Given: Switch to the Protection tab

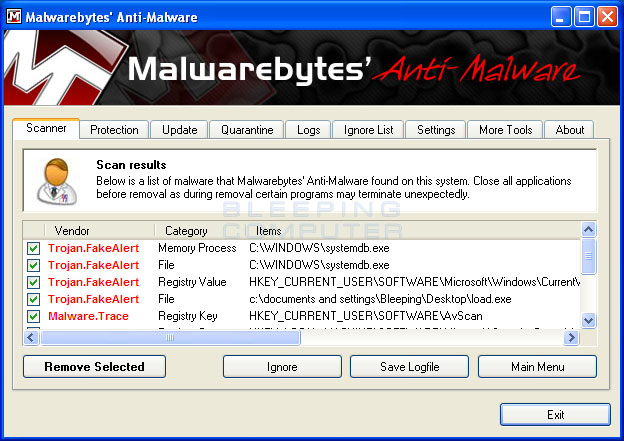Looking at the screenshot, I should [114, 130].
